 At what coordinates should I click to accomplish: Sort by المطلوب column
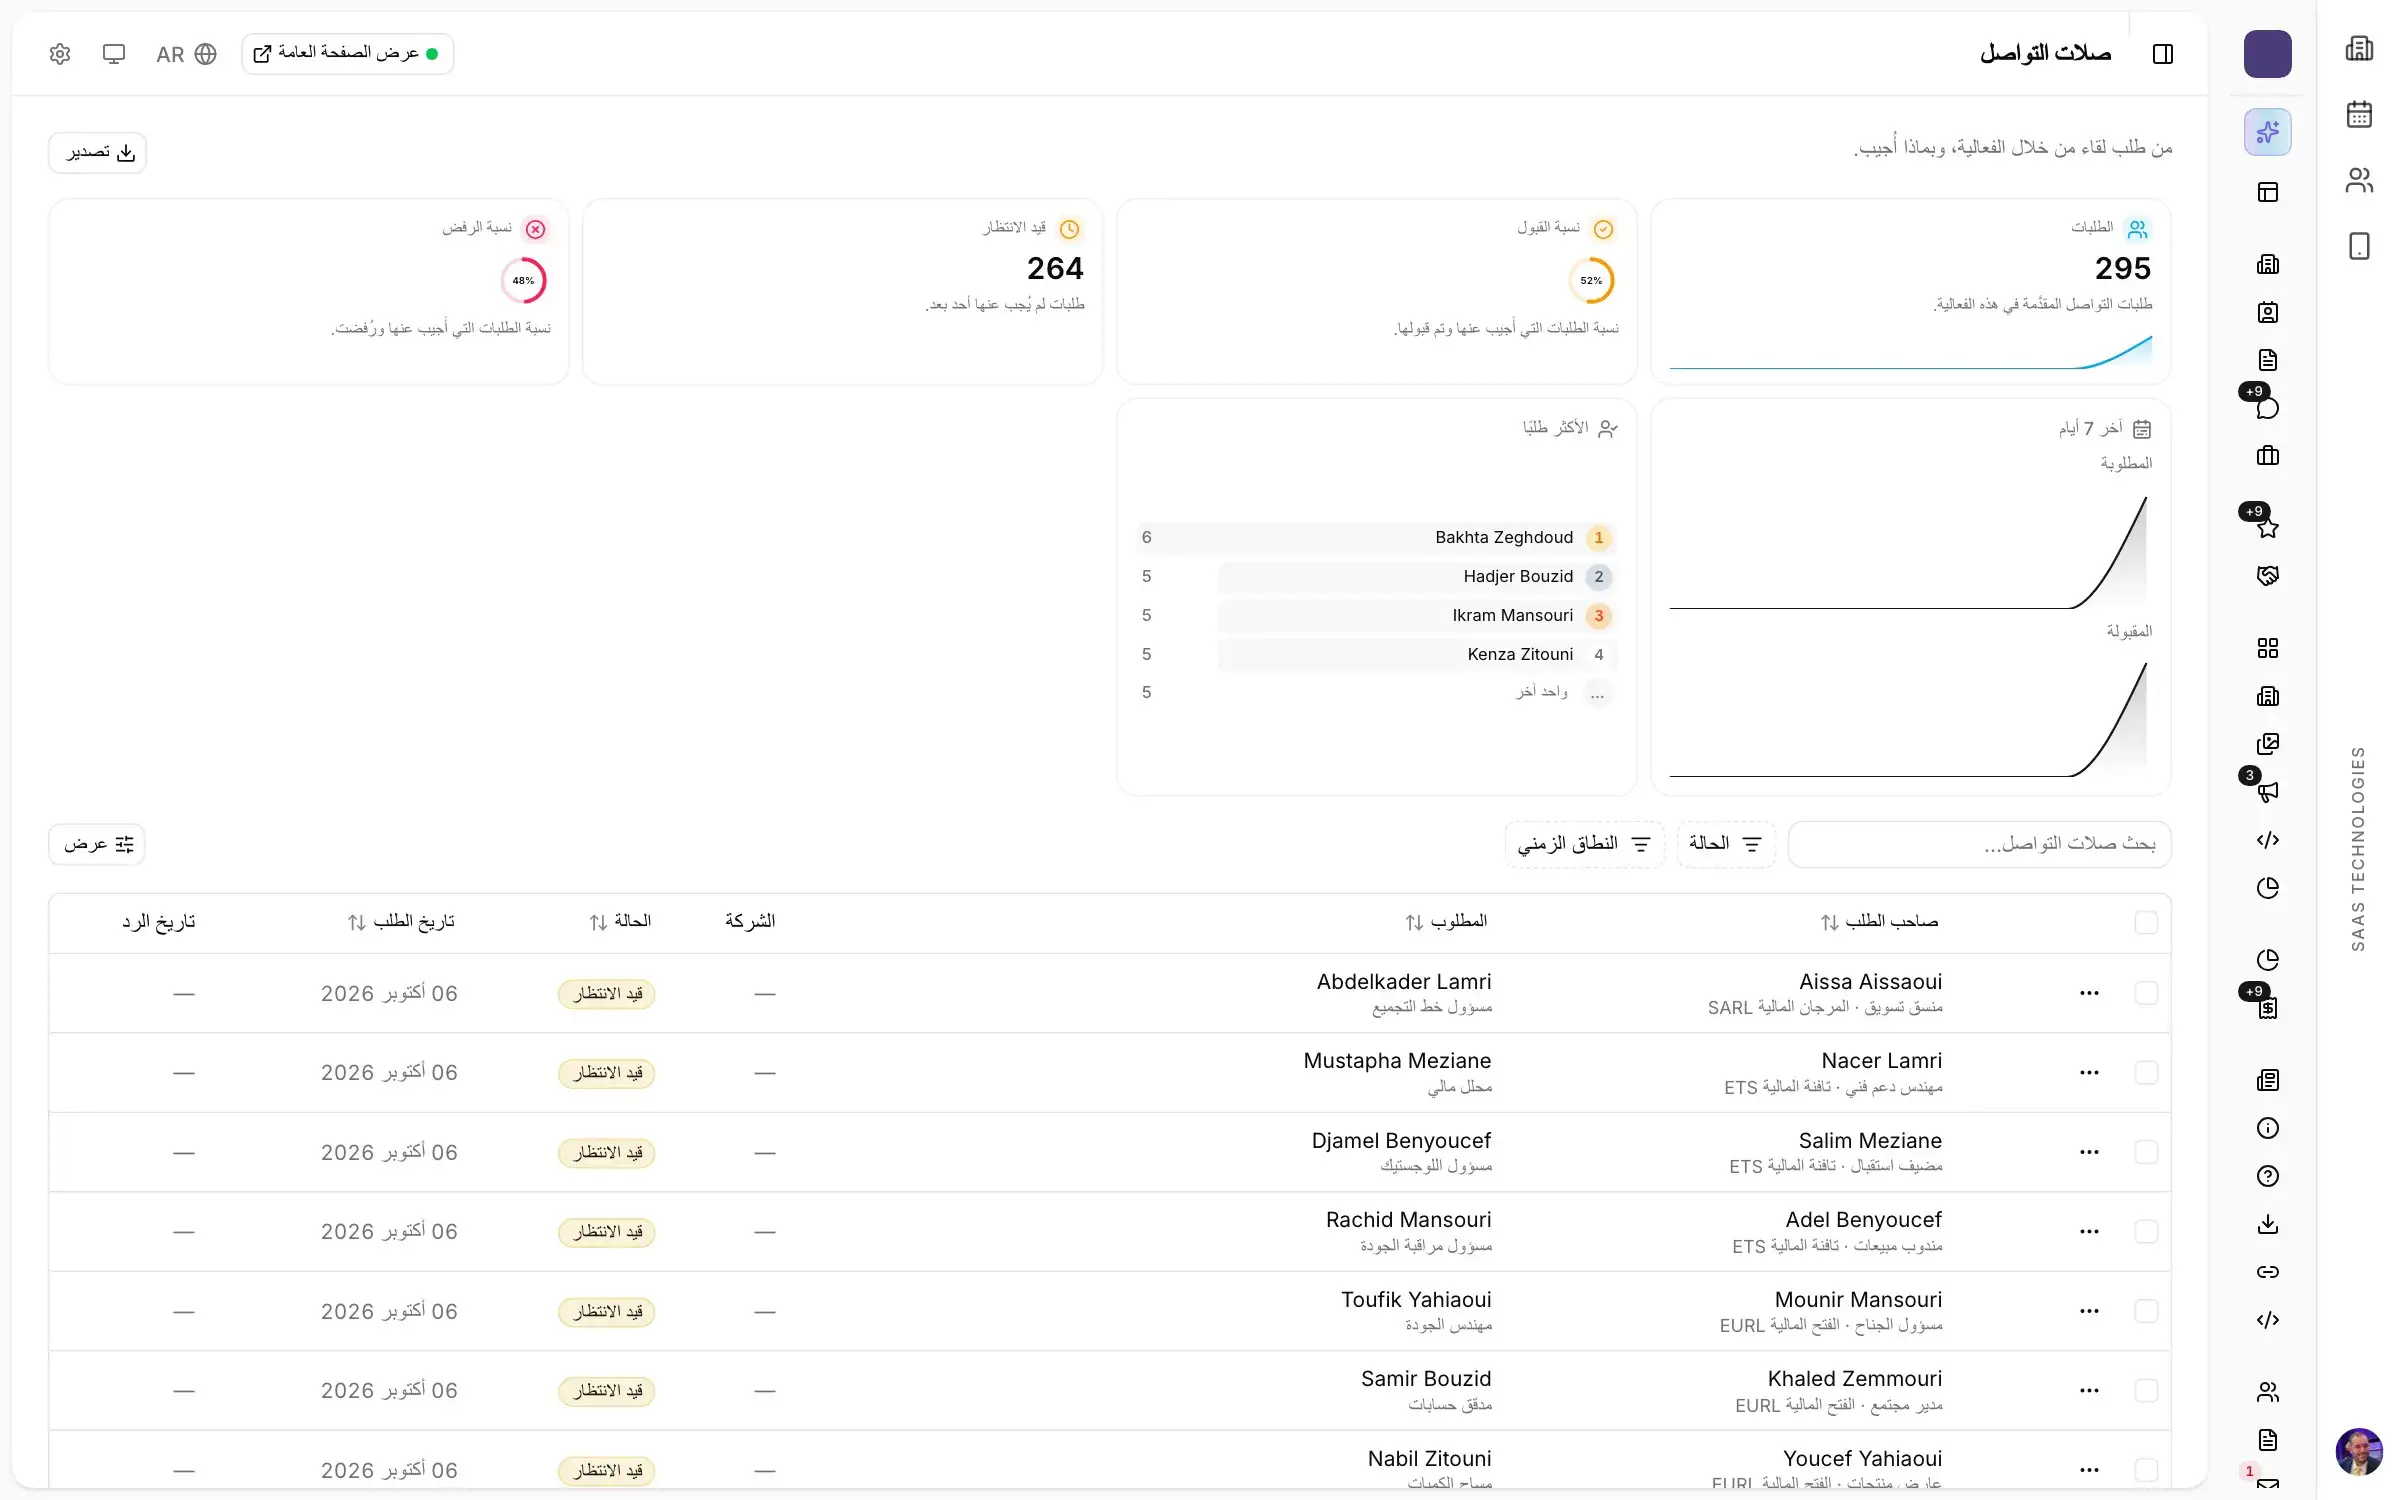pyautogui.click(x=1446, y=921)
